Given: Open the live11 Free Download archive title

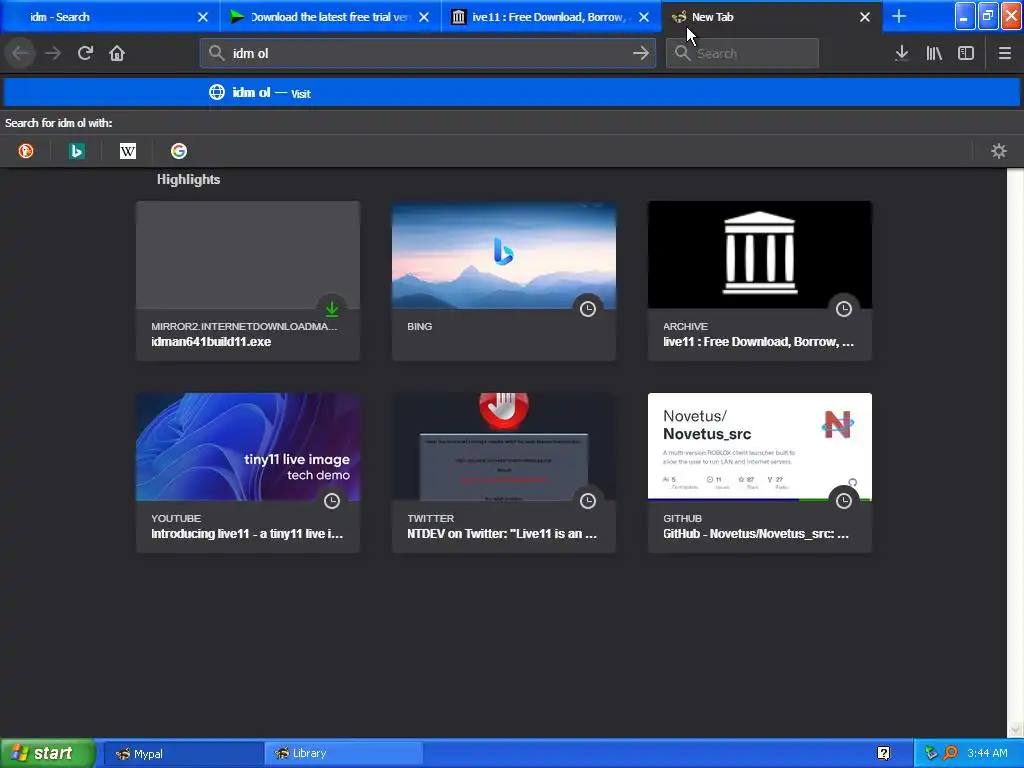Looking at the screenshot, I should click(758, 342).
